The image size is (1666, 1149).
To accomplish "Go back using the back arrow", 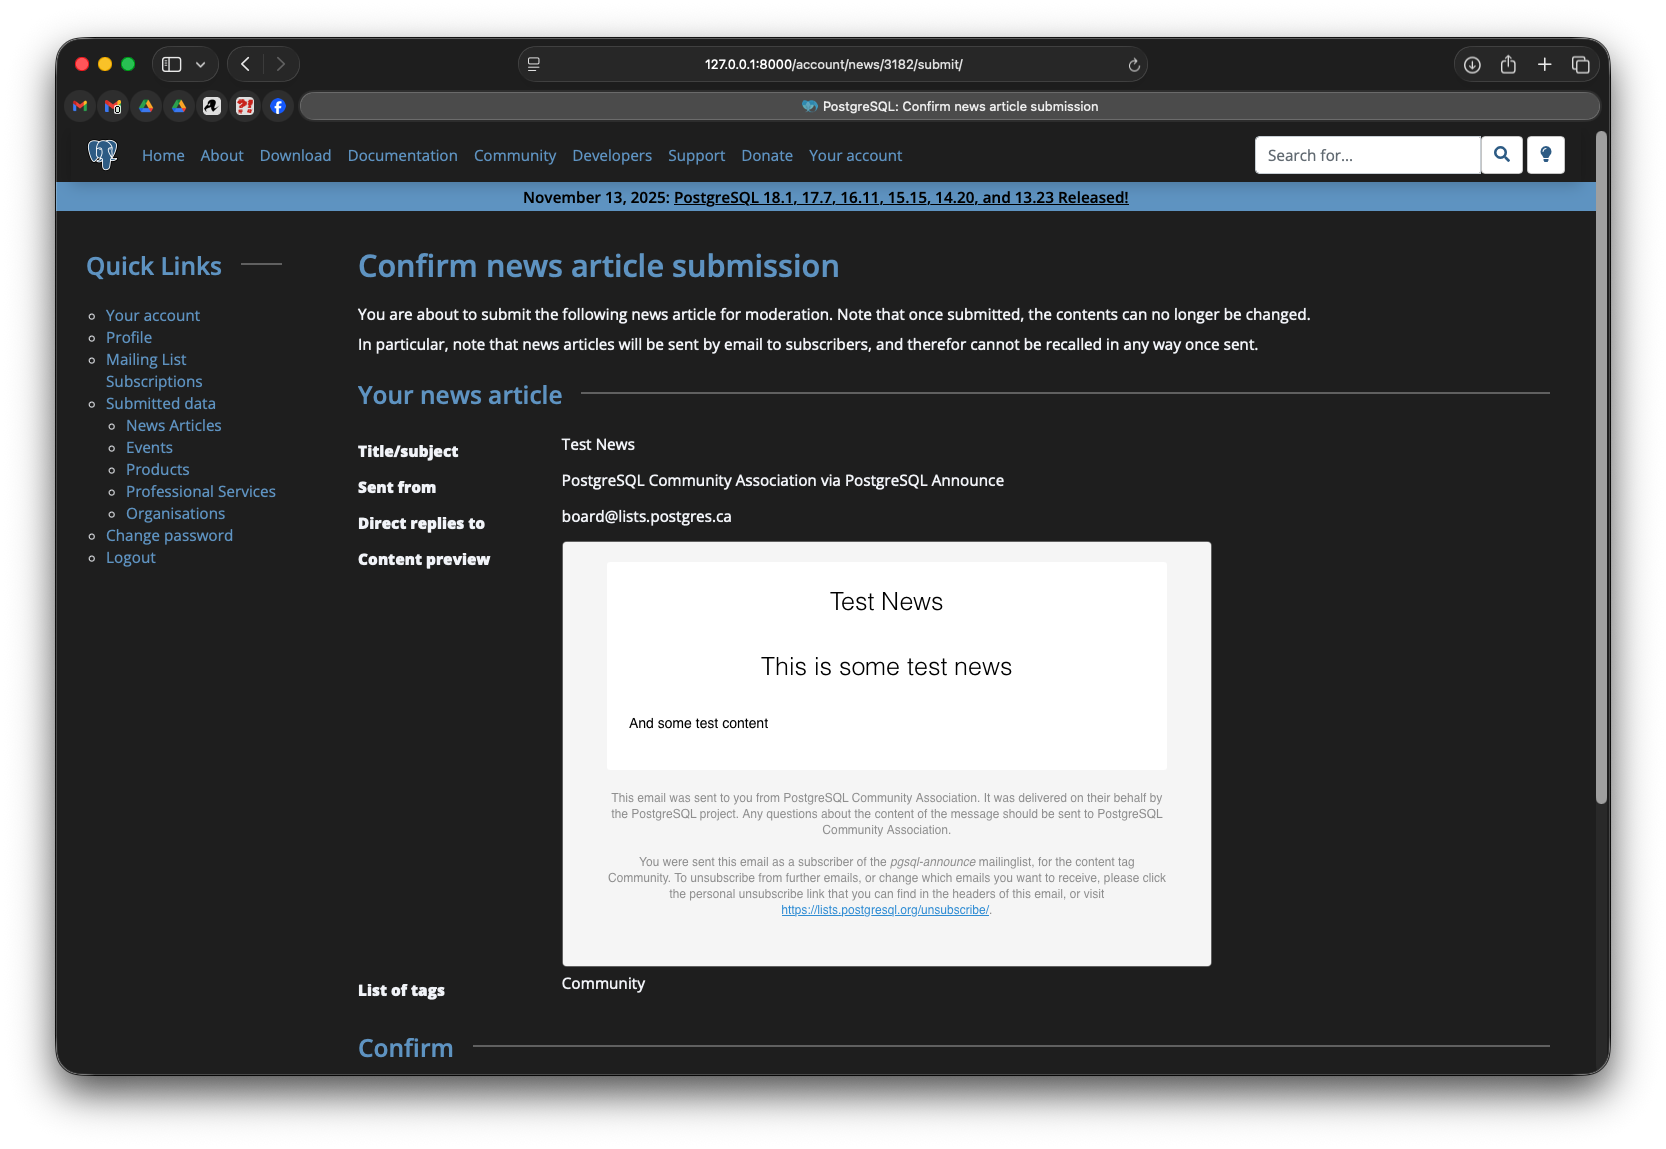I will pyautogui.click(x=246, y=65).
